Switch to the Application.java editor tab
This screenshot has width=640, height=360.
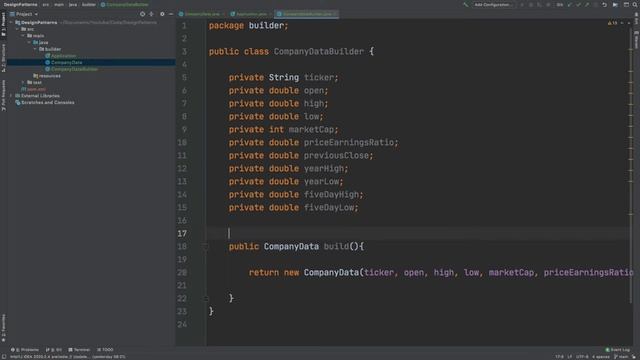[251, 14]
